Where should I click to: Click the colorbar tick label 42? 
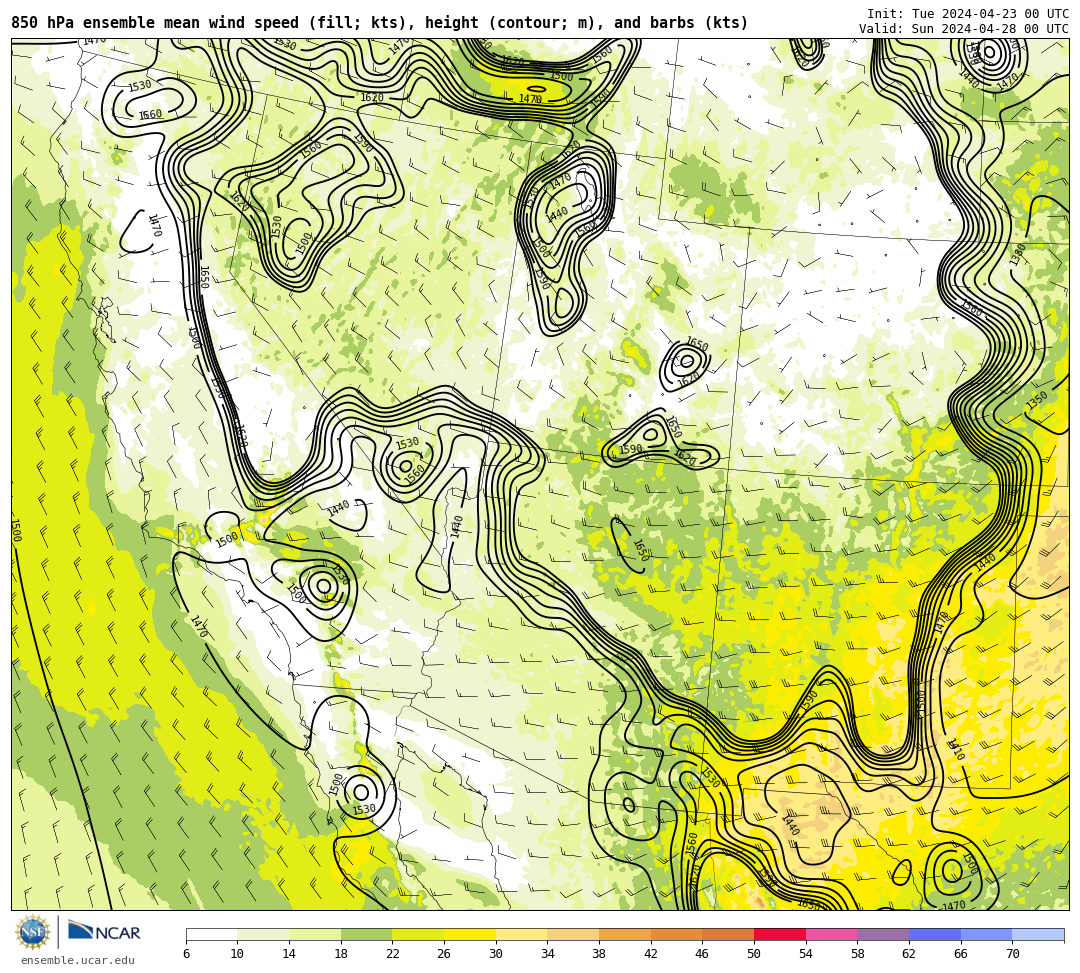(x=651, y=954)
